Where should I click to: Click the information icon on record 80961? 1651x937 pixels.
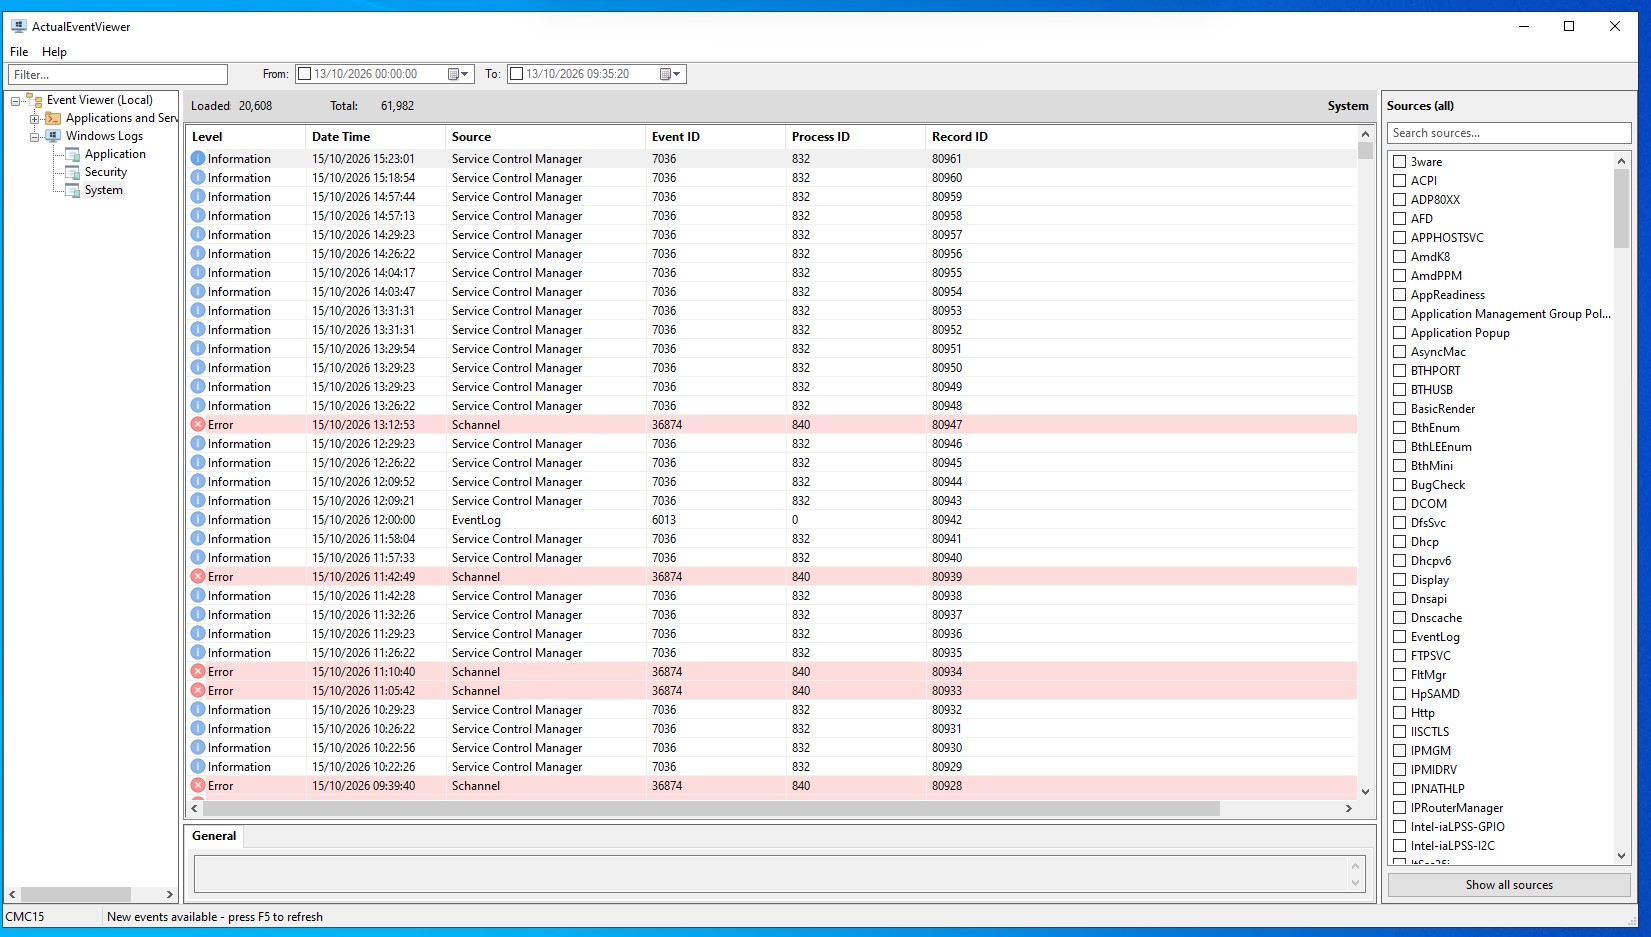[x=198, y=159]
